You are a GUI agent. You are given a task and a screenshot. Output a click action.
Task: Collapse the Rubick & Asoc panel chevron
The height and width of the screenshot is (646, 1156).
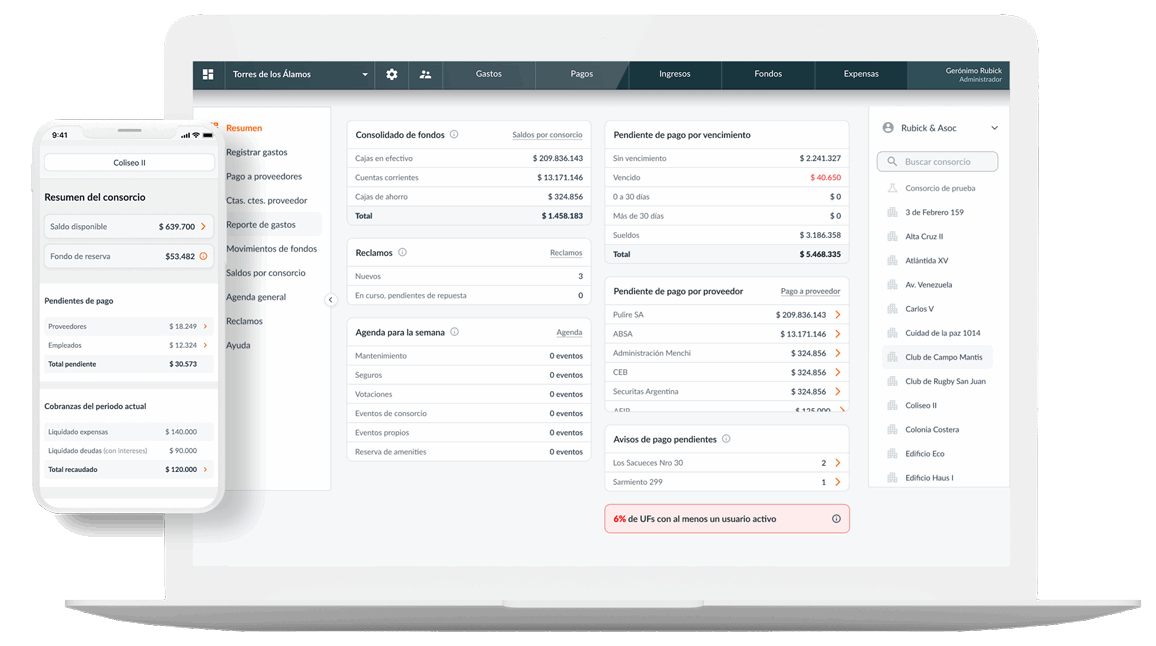[x=993, y=127]
